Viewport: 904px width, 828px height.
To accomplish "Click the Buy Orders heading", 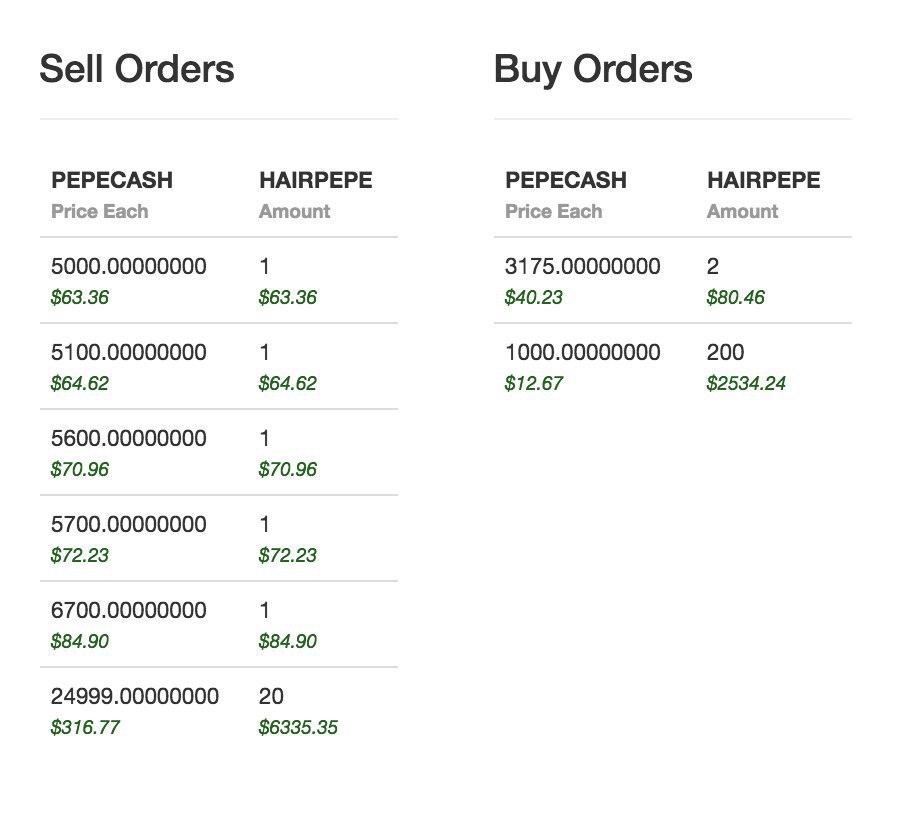I will coord(593,70).
